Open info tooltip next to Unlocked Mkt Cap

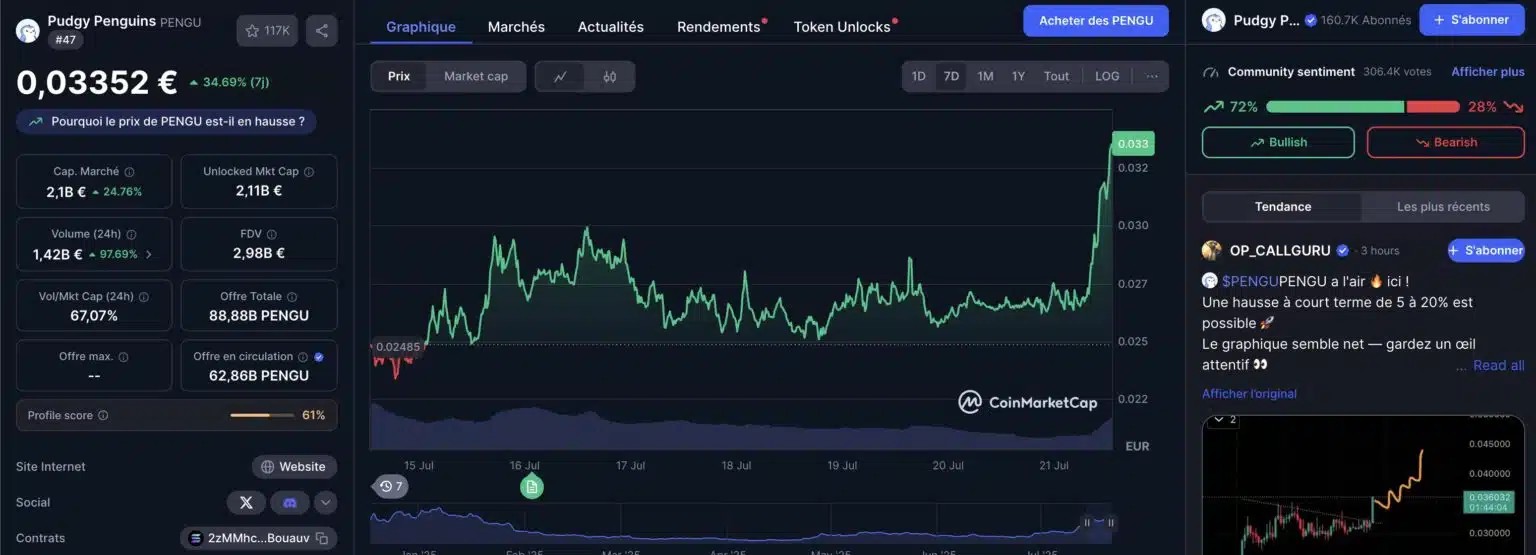coord(308,172)
